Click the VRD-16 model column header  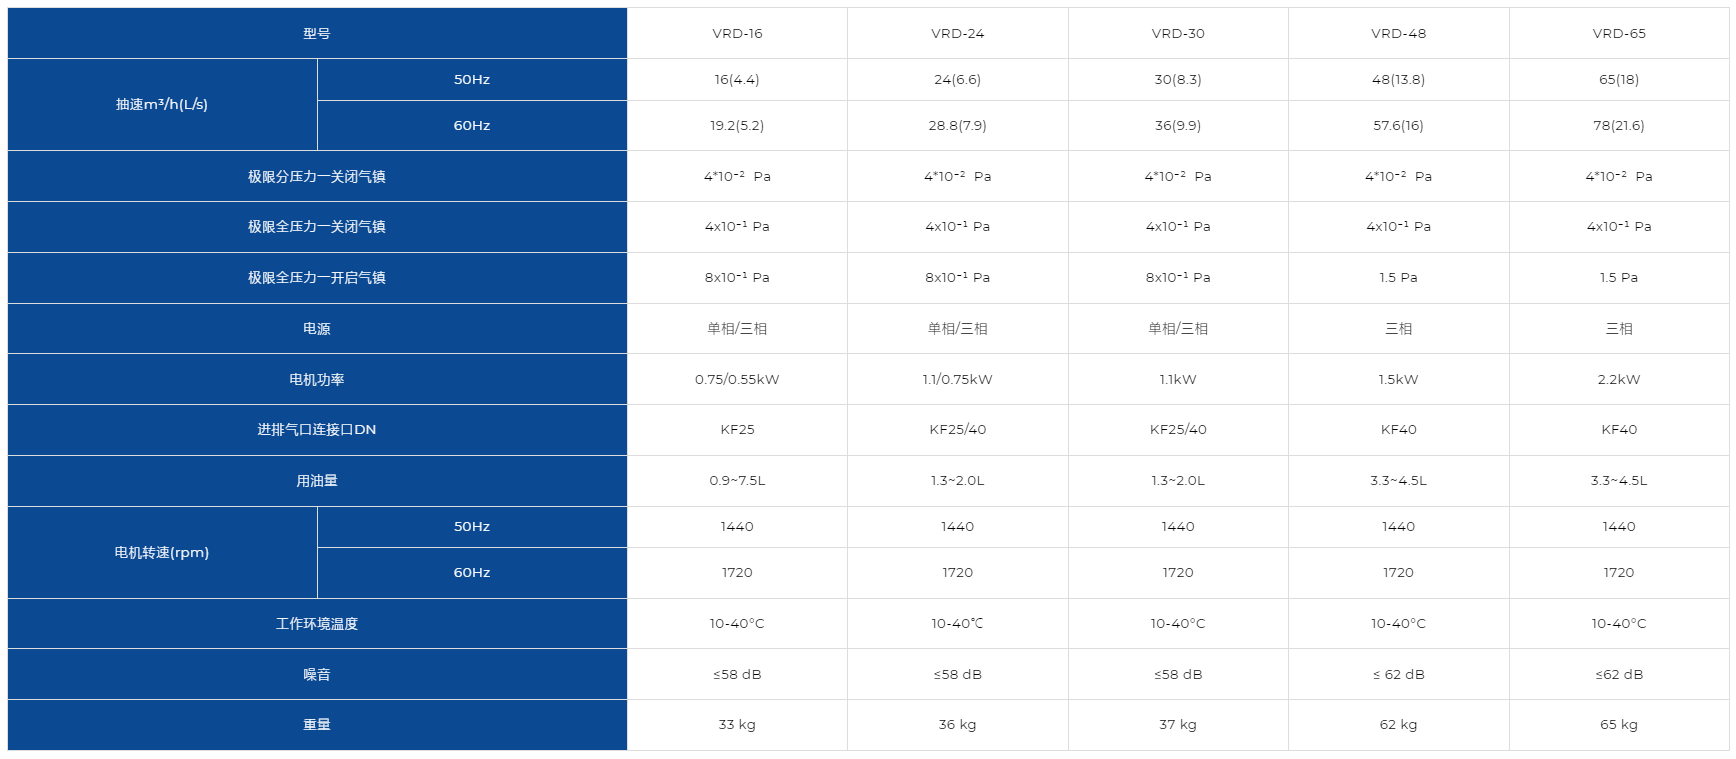[x=737, y=33]
